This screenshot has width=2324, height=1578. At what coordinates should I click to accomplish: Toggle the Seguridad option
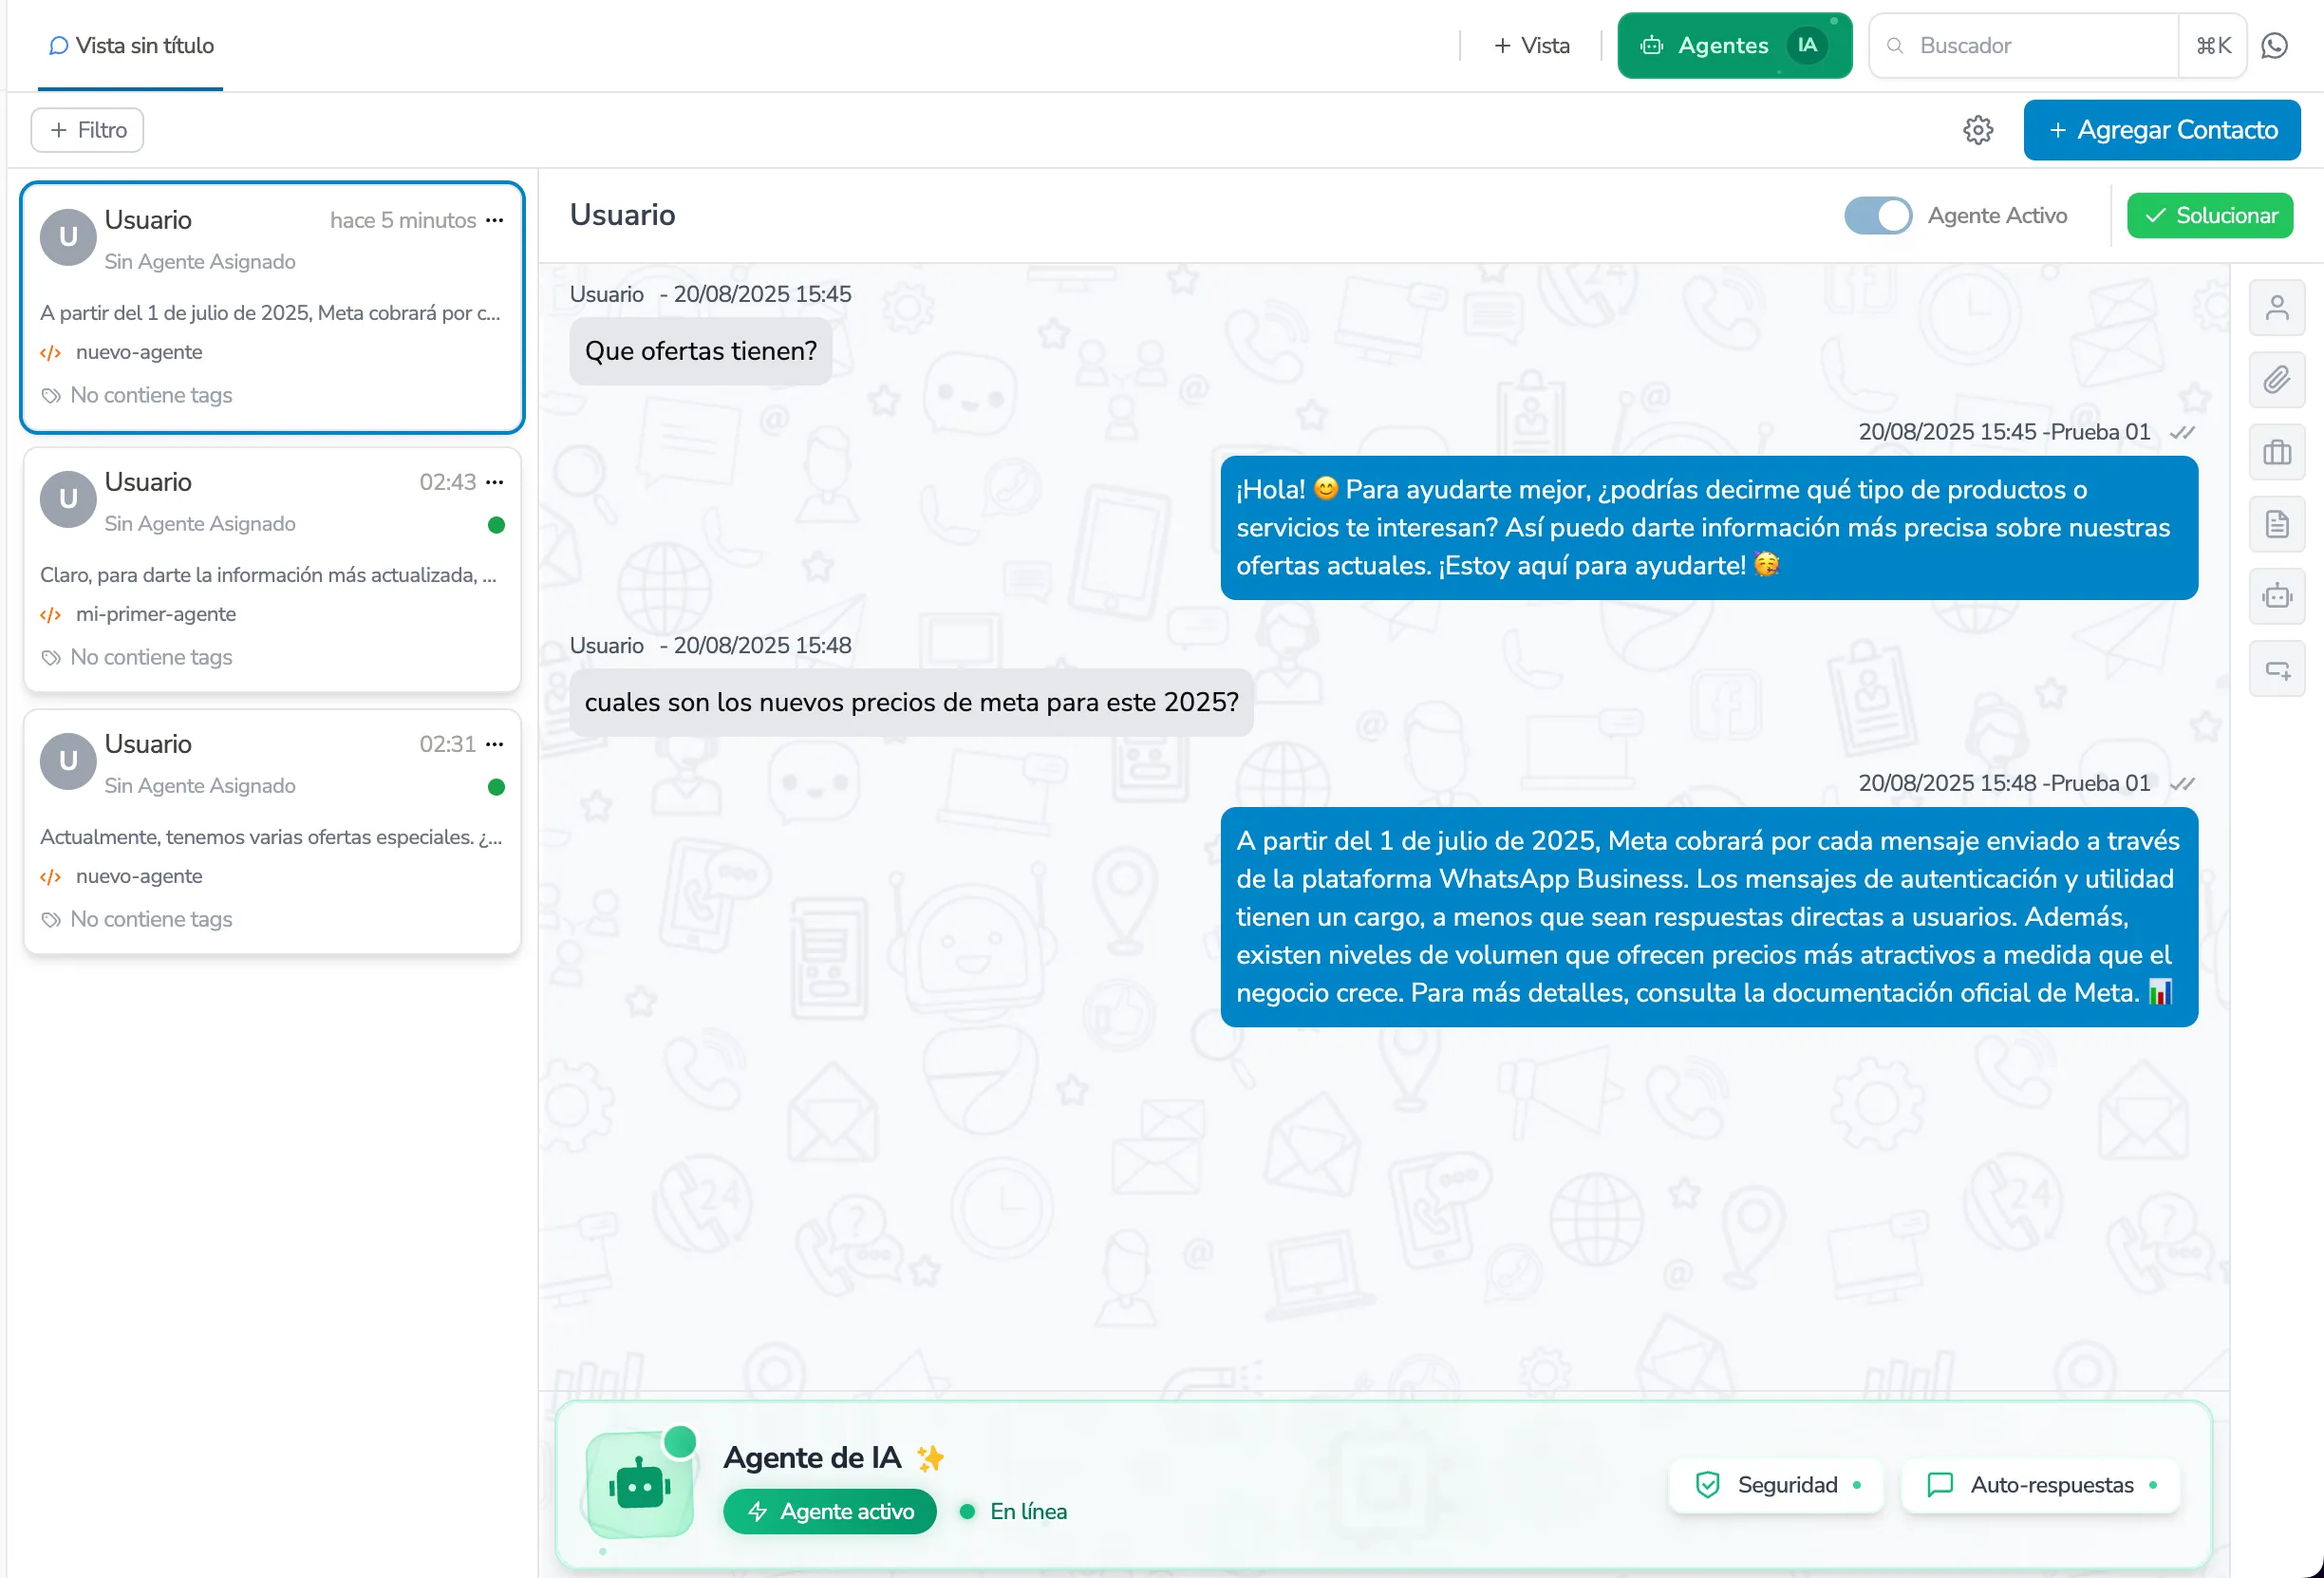[x=1775, y=1485]
